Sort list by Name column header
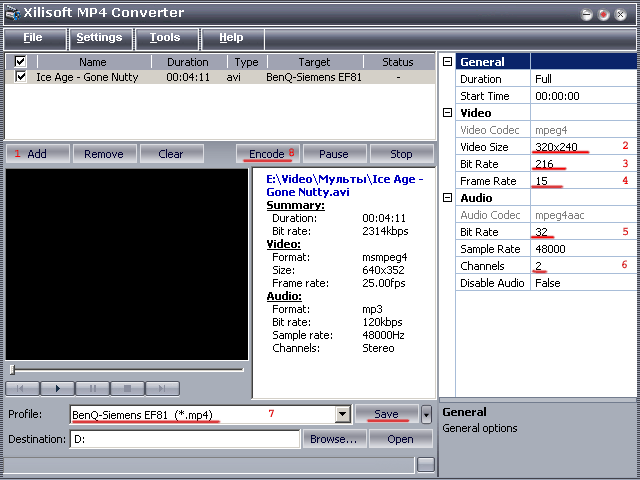This screenshot has height=480, width=640. [94, 62]
